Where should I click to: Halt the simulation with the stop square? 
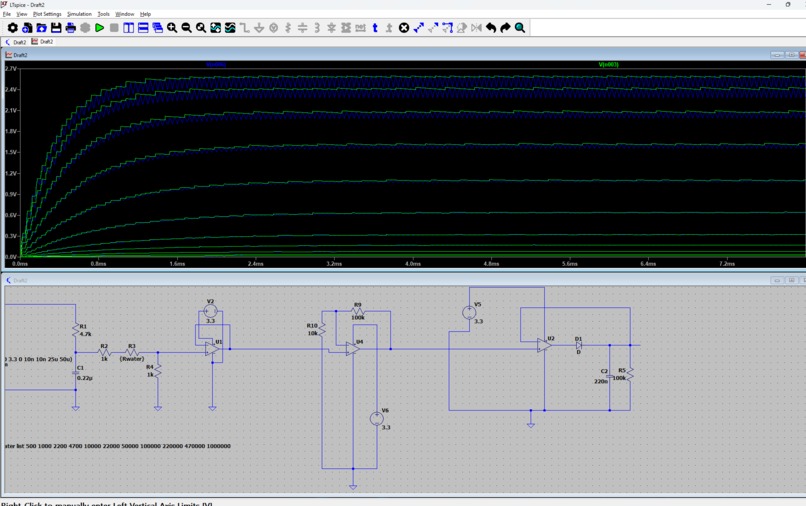point(114,28)
